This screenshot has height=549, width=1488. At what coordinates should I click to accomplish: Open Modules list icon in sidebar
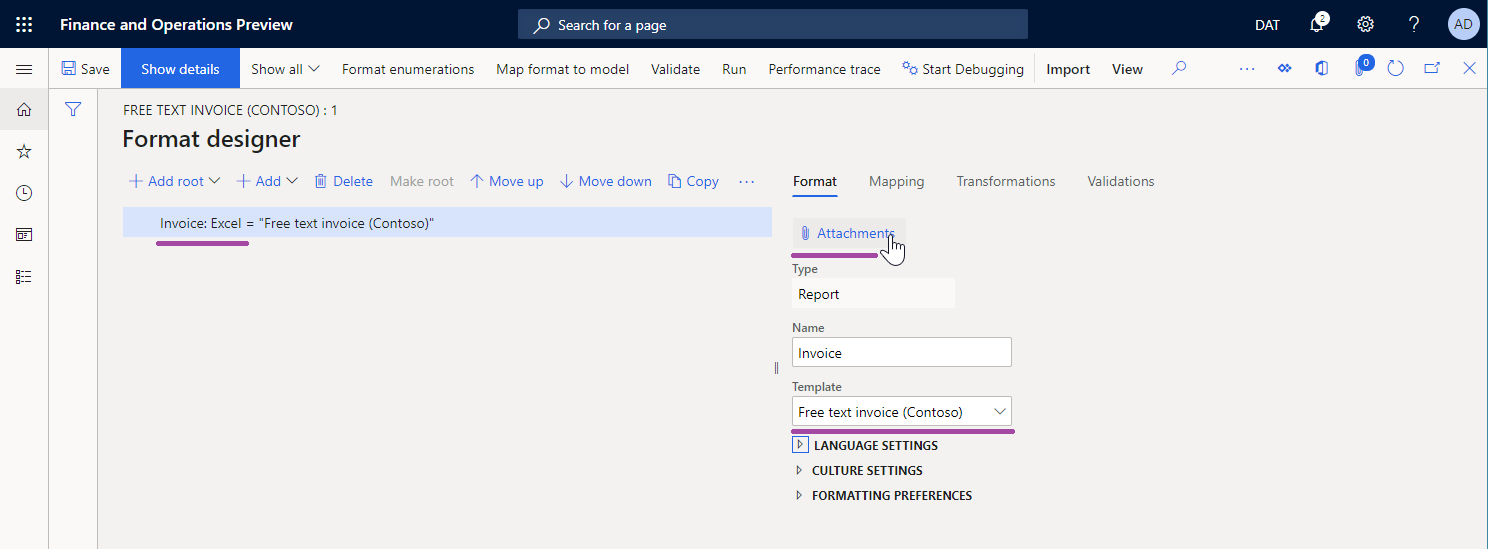point(24,277)
